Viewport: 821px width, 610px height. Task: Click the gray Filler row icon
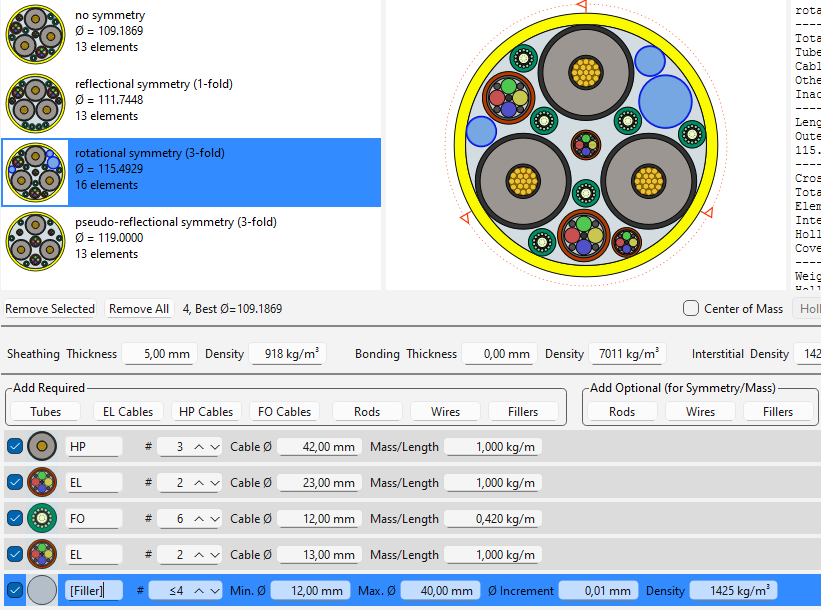pyautogui.click(x=42, y=590)
